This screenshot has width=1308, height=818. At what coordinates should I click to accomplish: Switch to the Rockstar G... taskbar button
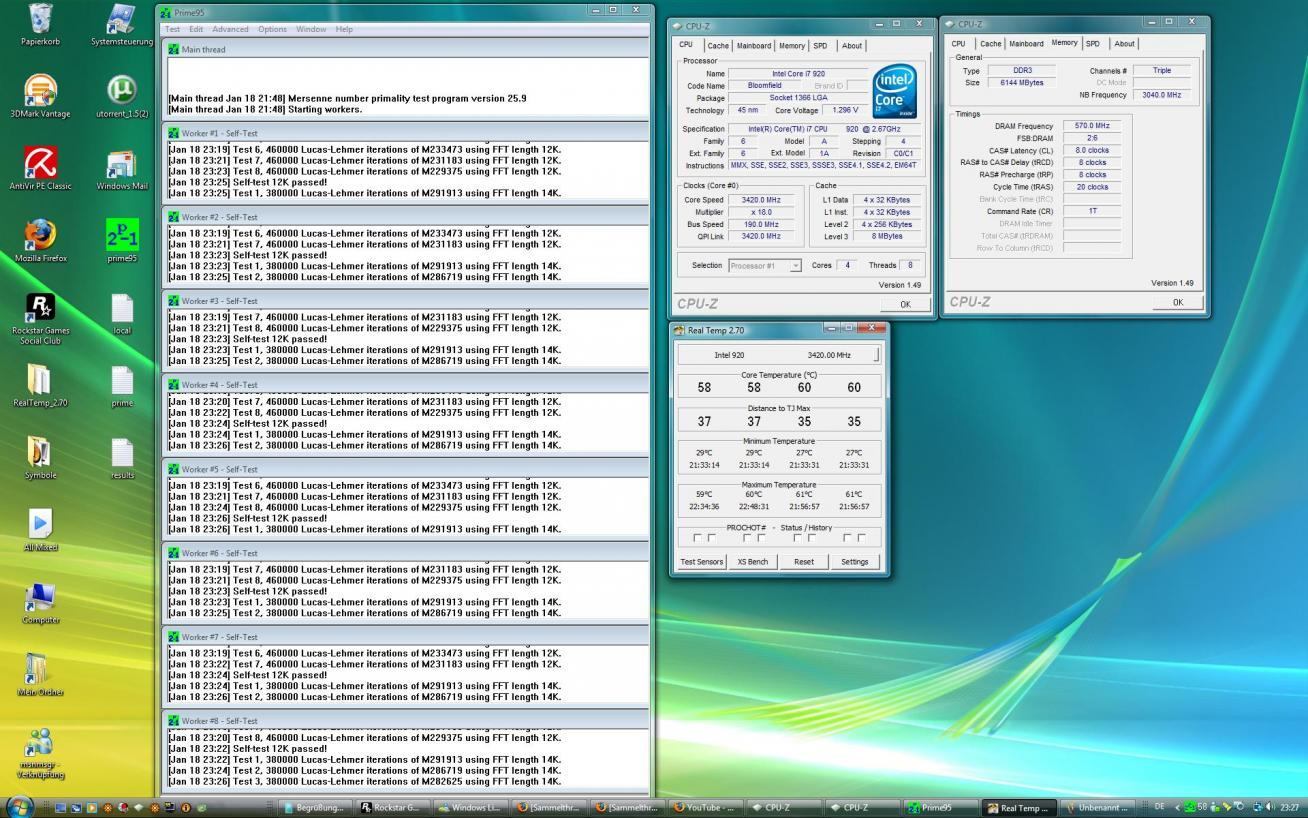(x=392, y=808)
